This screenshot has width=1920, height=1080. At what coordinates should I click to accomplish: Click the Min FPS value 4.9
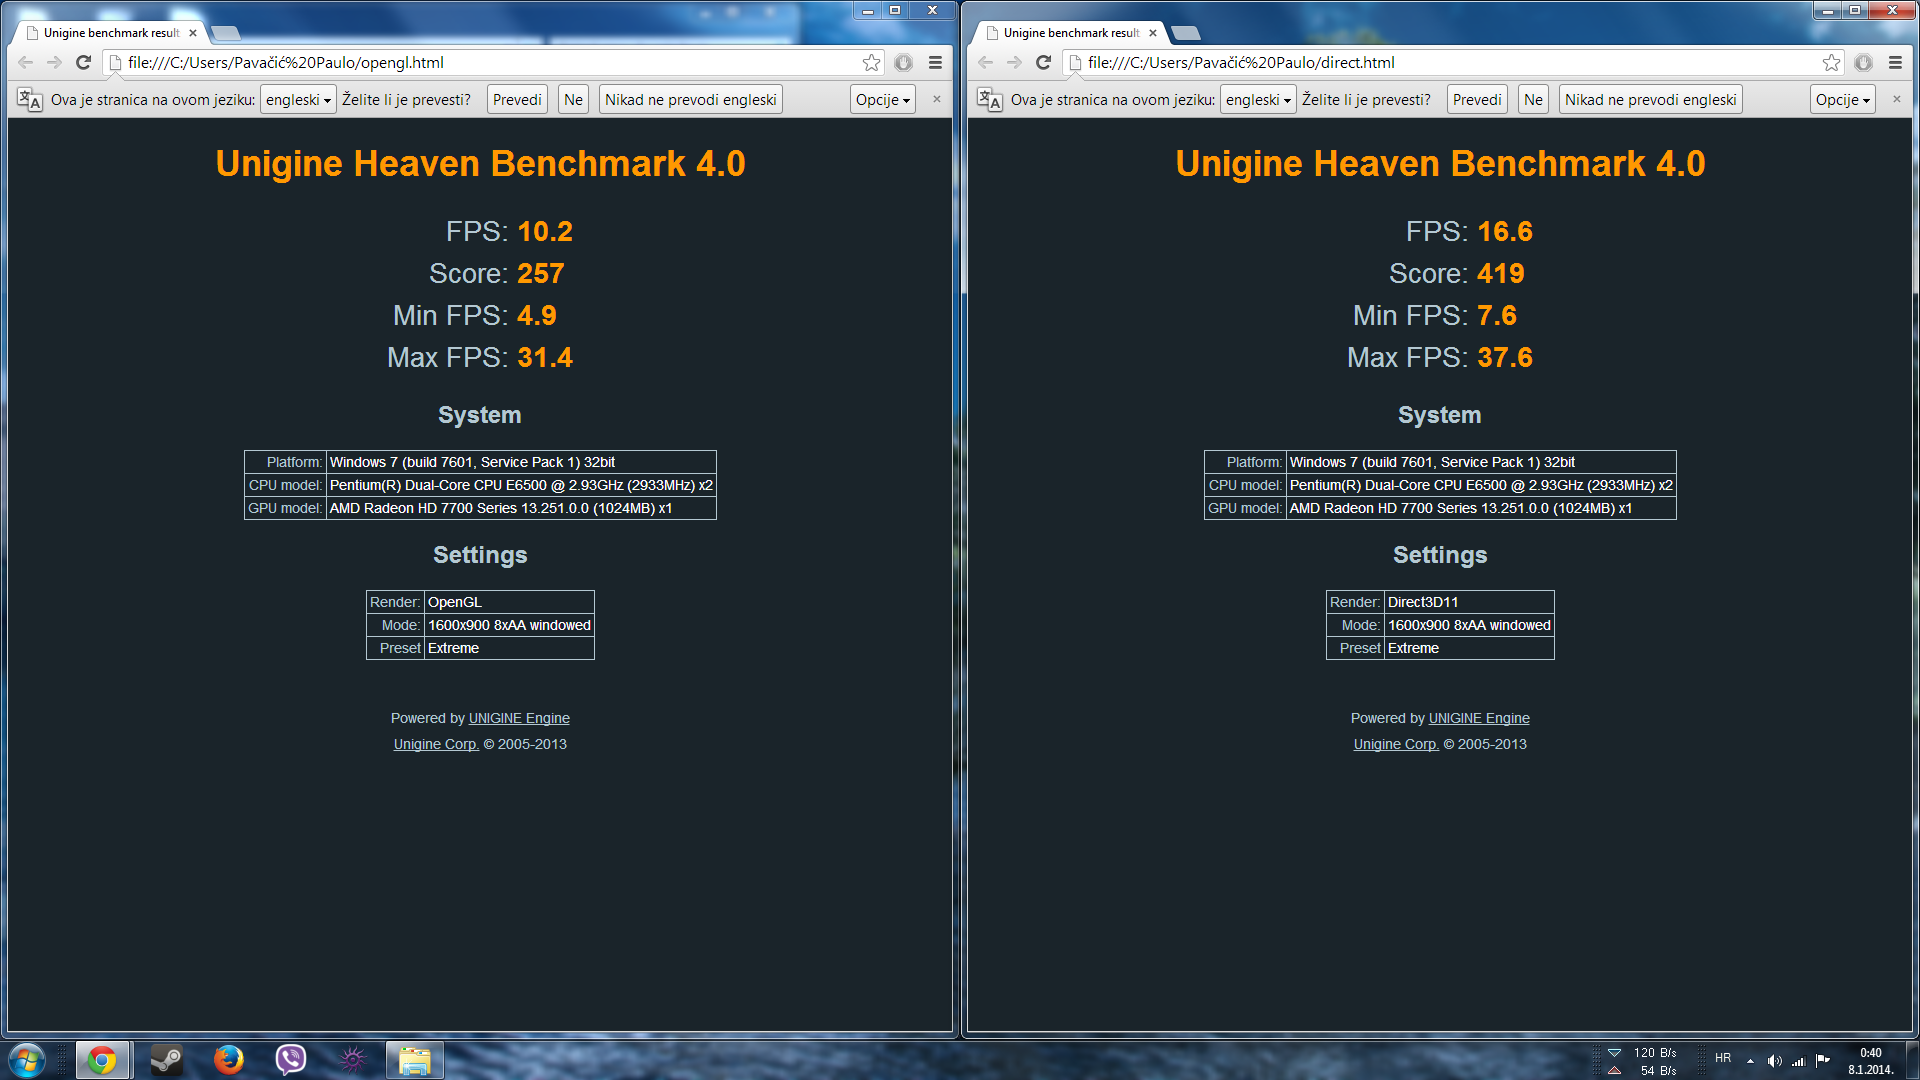click(x=537, y=316)
